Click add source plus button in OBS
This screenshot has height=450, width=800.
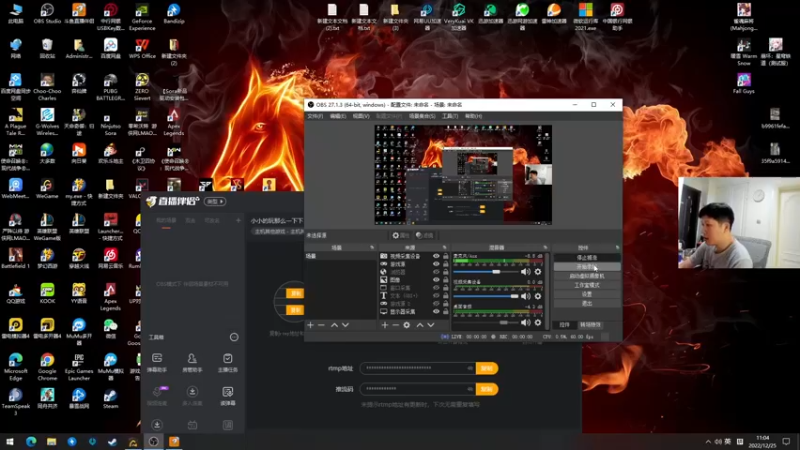(x=384, y=325)
